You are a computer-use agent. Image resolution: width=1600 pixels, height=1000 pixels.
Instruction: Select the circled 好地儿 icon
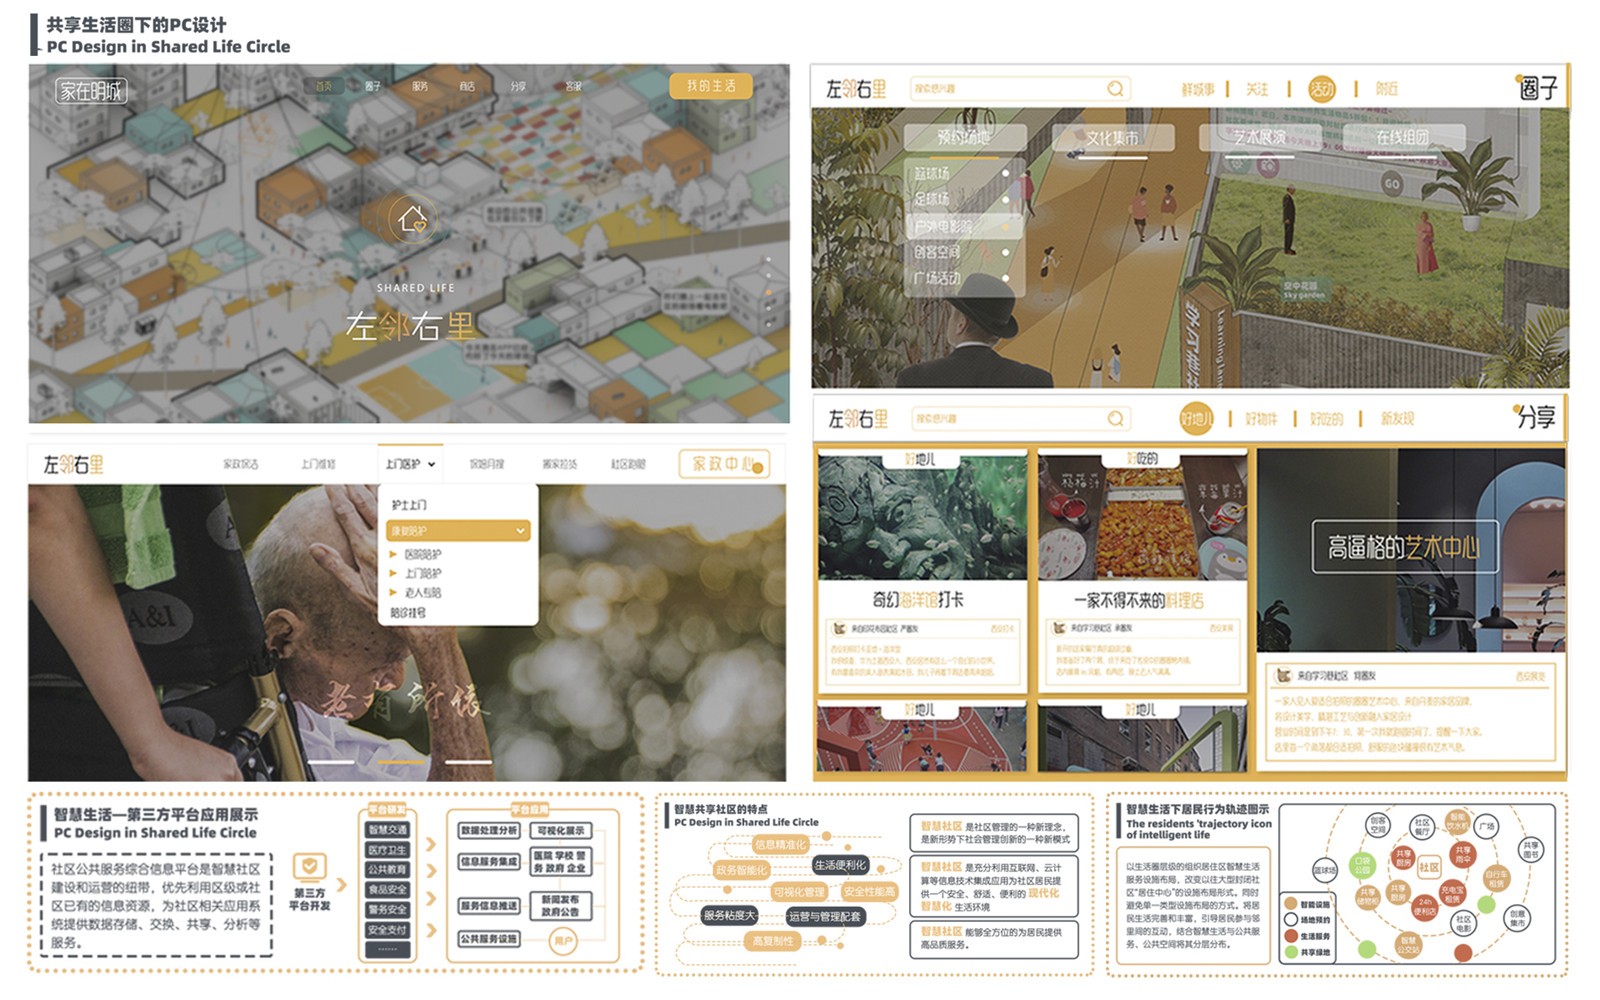point(1196,419)
